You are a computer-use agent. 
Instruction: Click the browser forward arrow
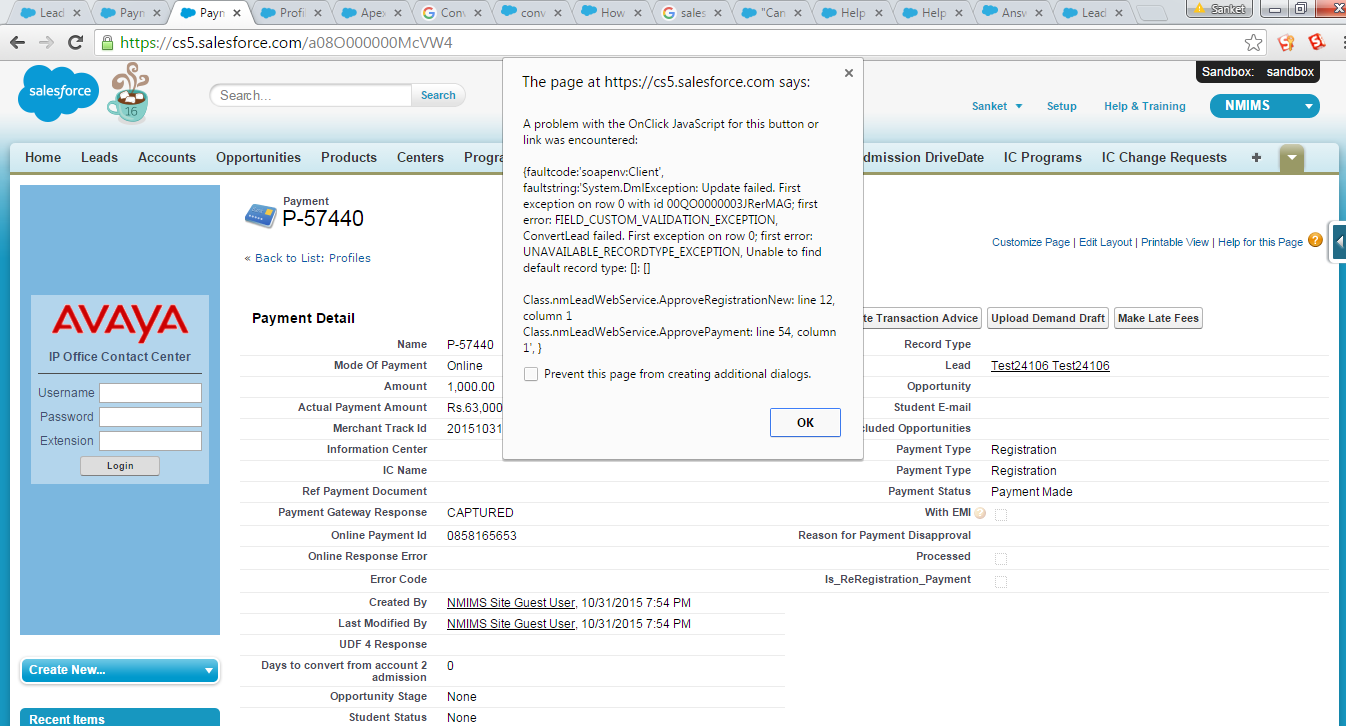point(46,43)
